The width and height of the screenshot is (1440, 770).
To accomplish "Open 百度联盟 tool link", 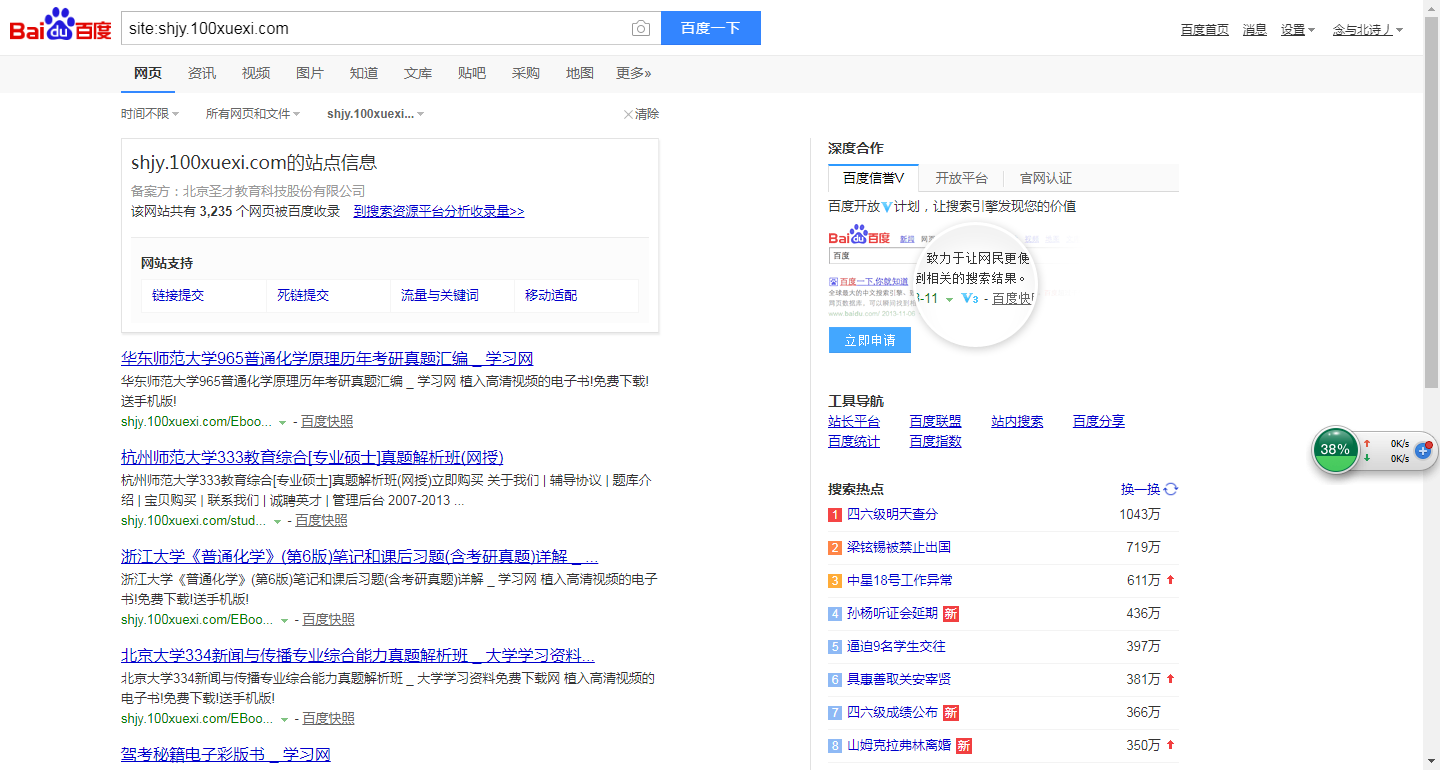I will (936, 422).
